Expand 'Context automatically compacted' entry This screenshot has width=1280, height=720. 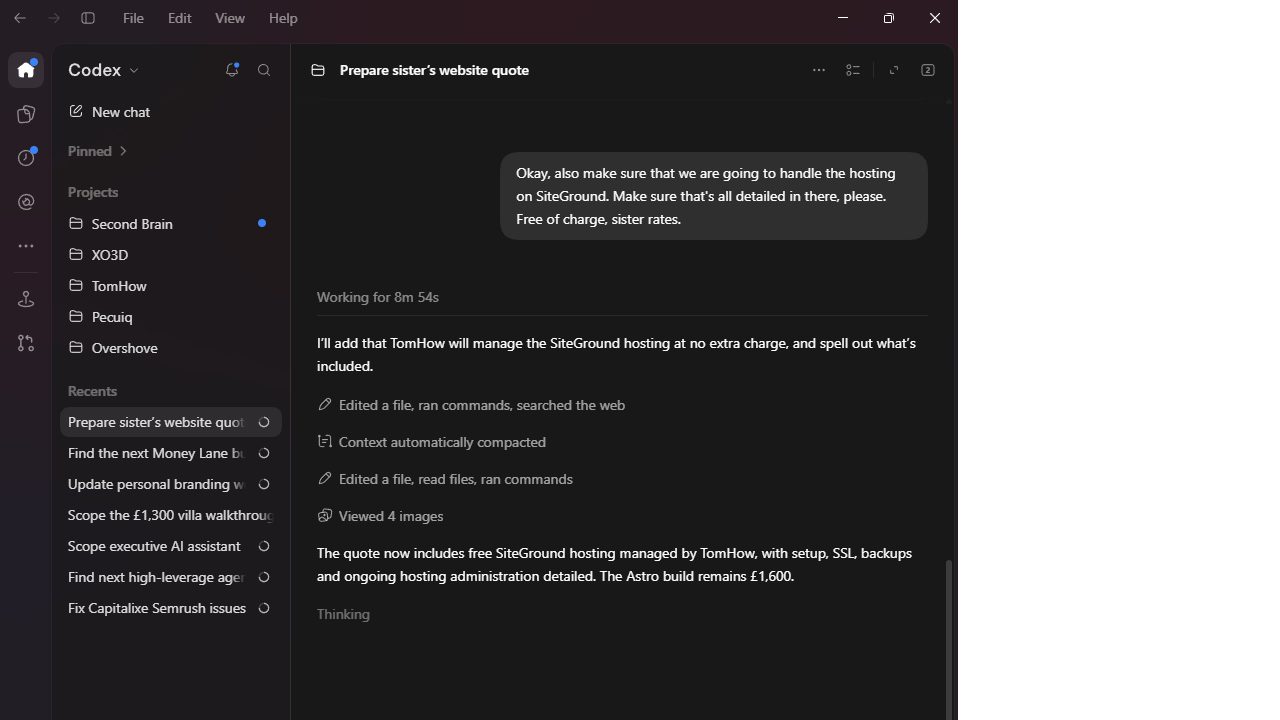(x=431, y=442)
